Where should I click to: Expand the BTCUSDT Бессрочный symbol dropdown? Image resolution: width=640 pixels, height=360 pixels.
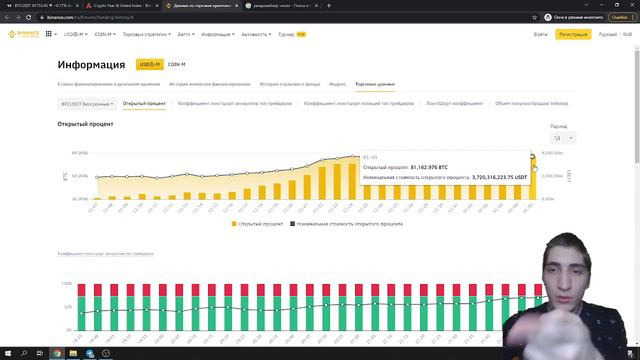coord(87,104)
